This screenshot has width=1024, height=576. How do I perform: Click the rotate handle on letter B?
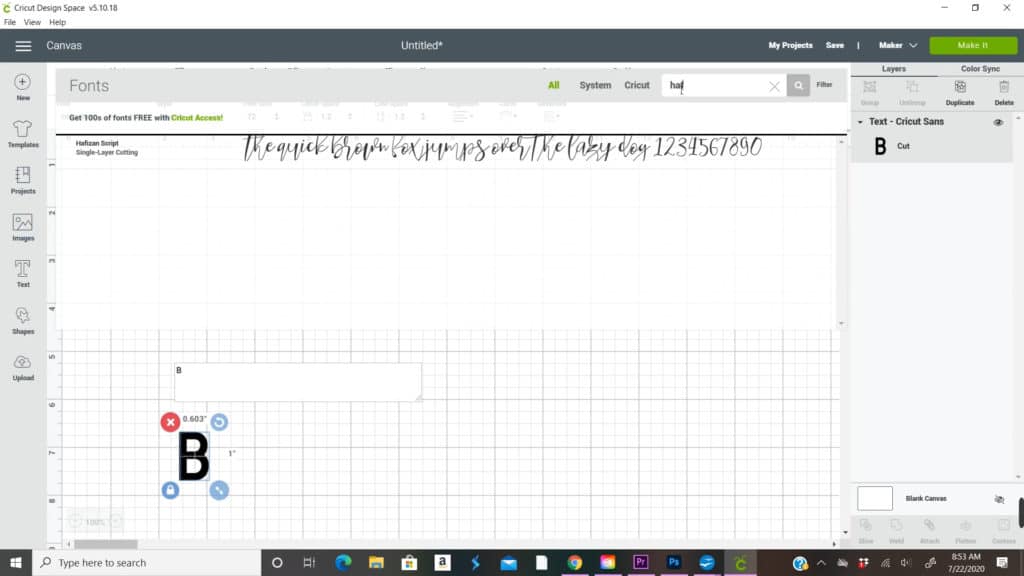219,422
